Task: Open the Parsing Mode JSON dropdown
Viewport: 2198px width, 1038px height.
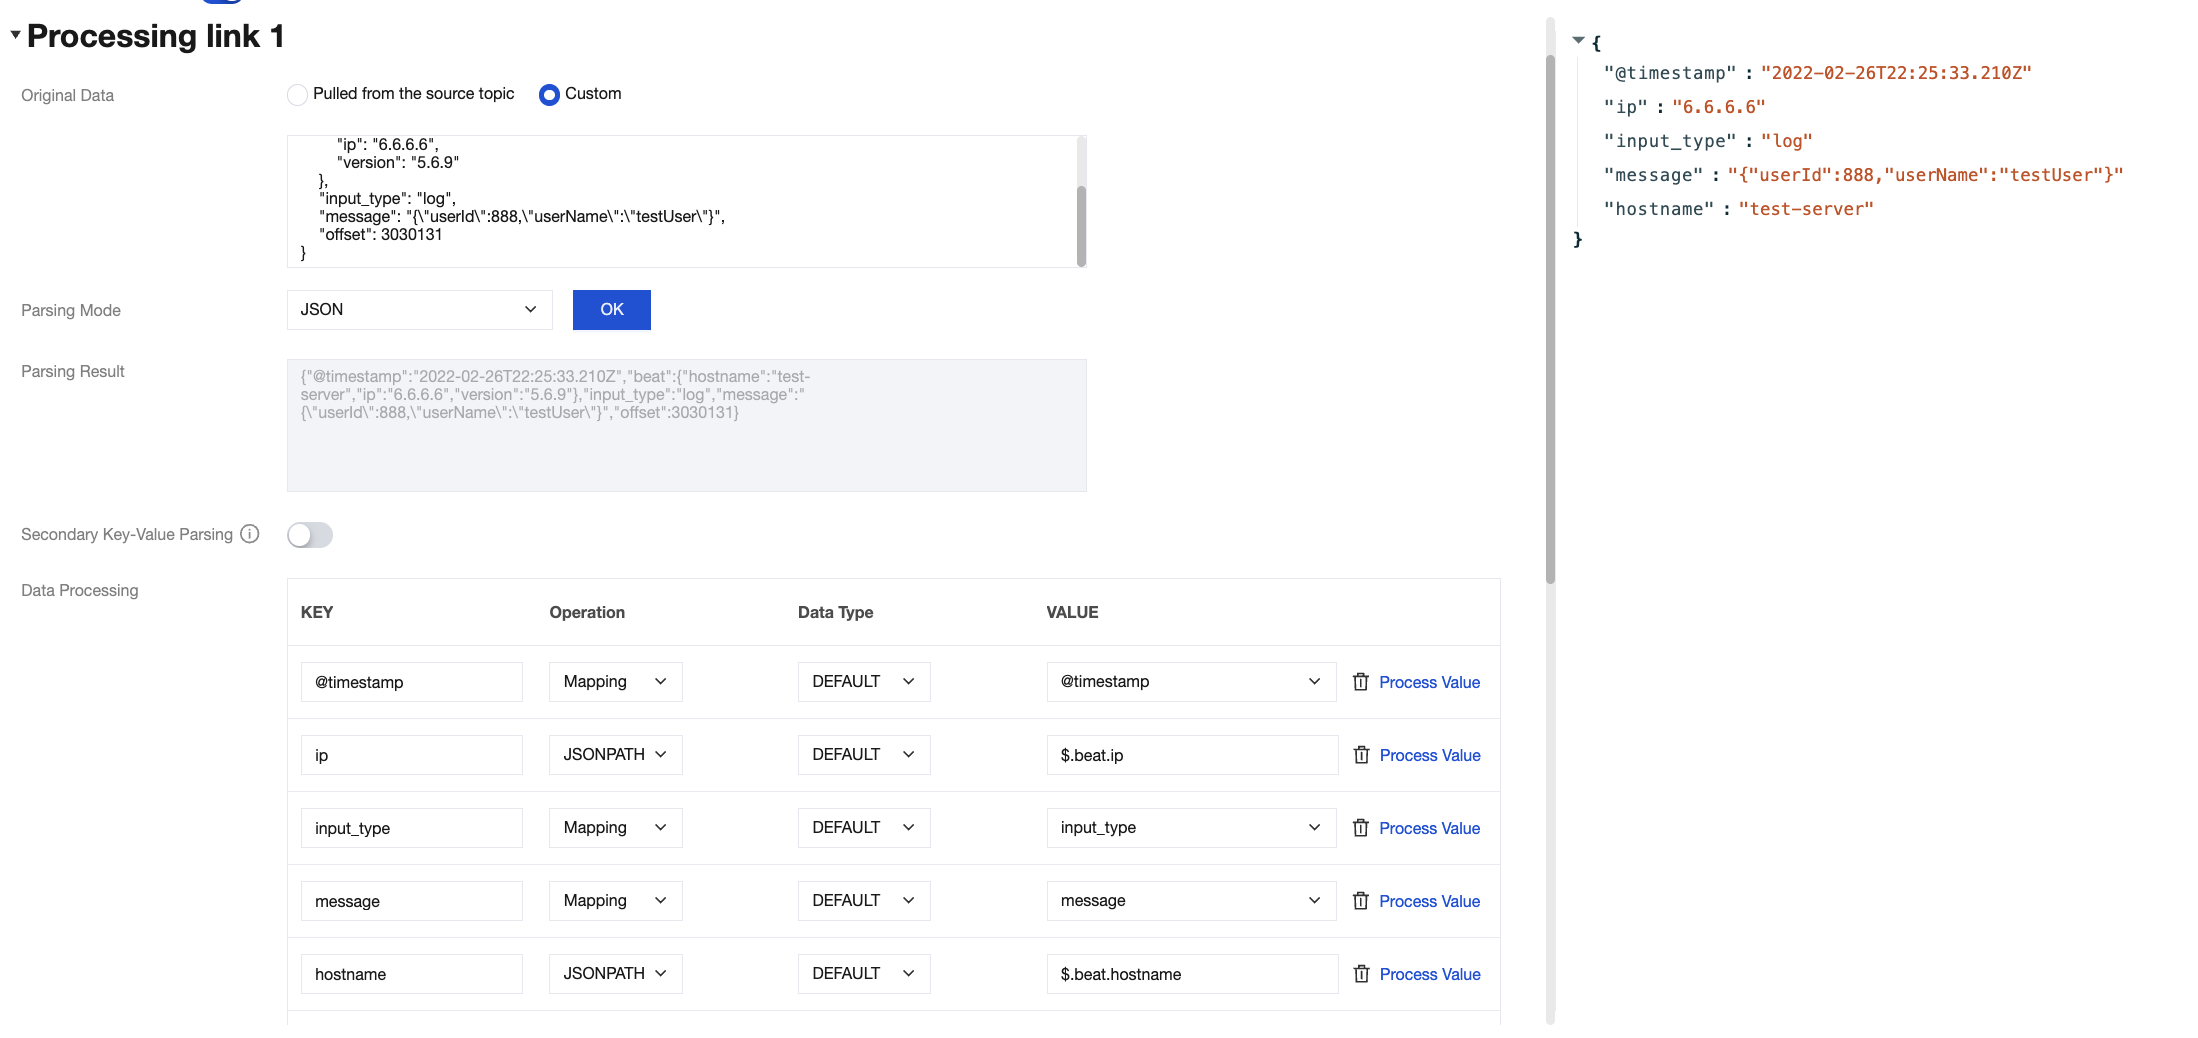Action: [x=419, y=310]
